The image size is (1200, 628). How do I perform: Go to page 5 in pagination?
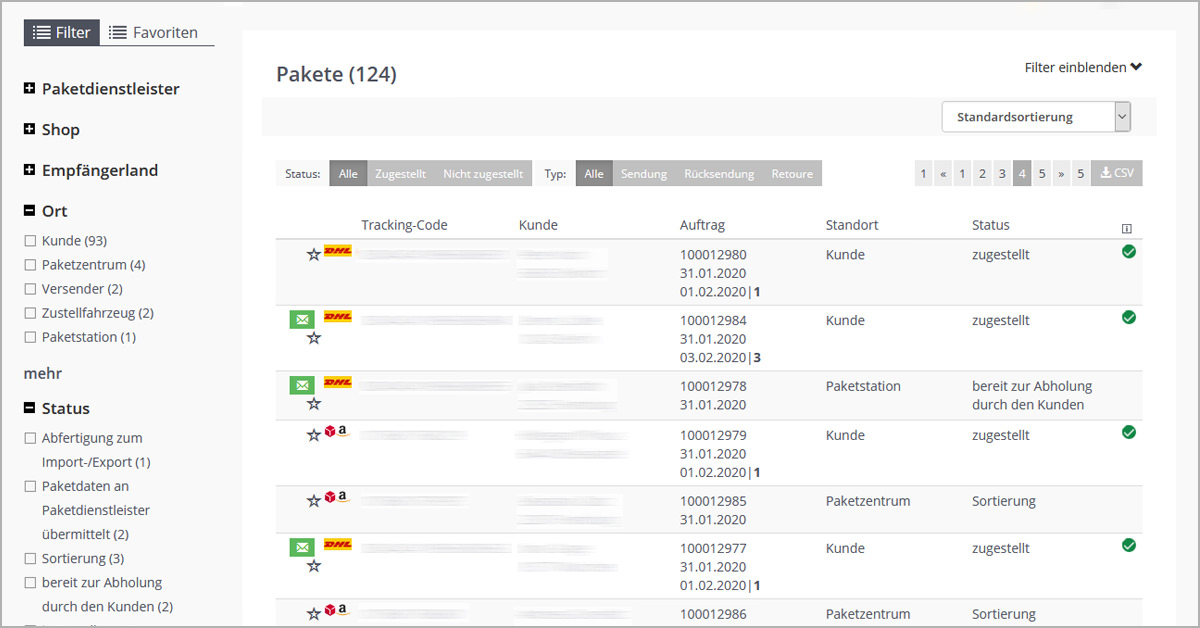(1042, 174)
